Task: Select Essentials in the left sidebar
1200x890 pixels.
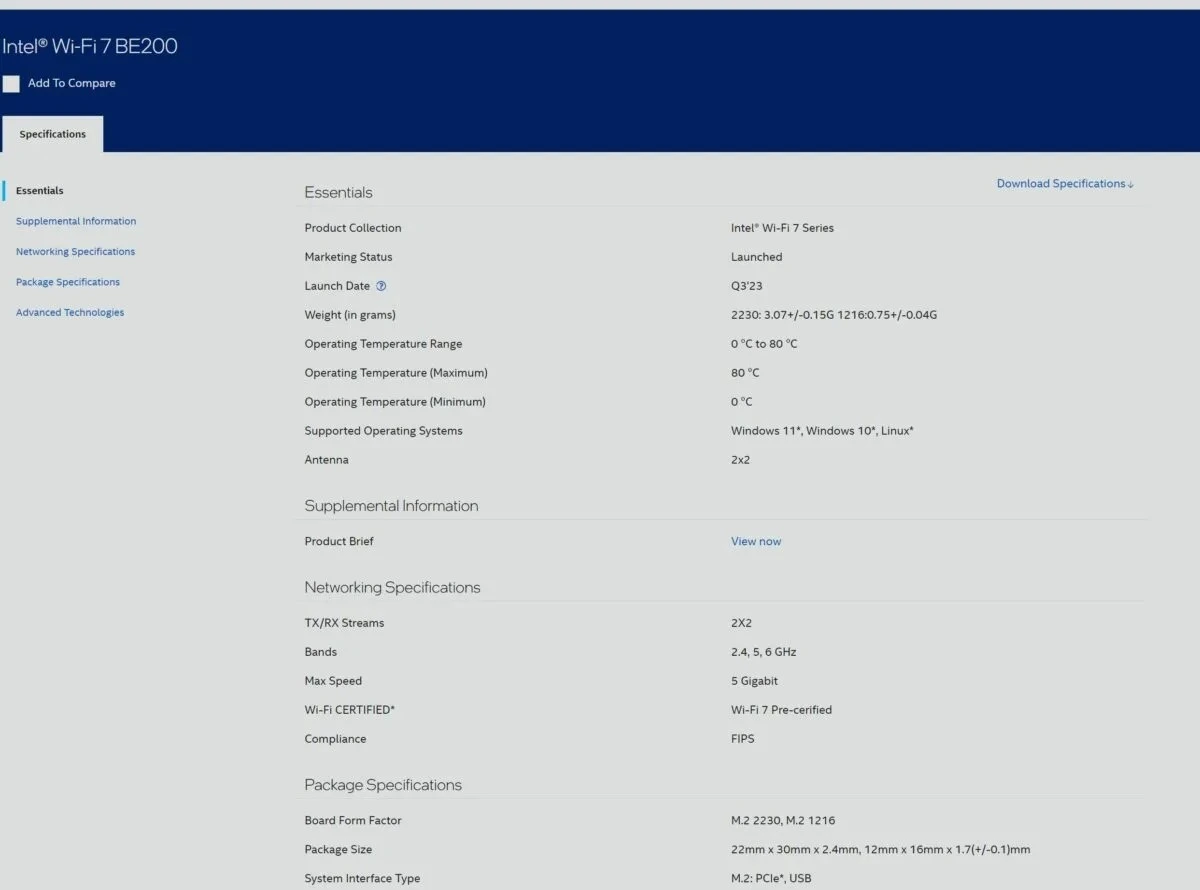Action: point(40,191)
